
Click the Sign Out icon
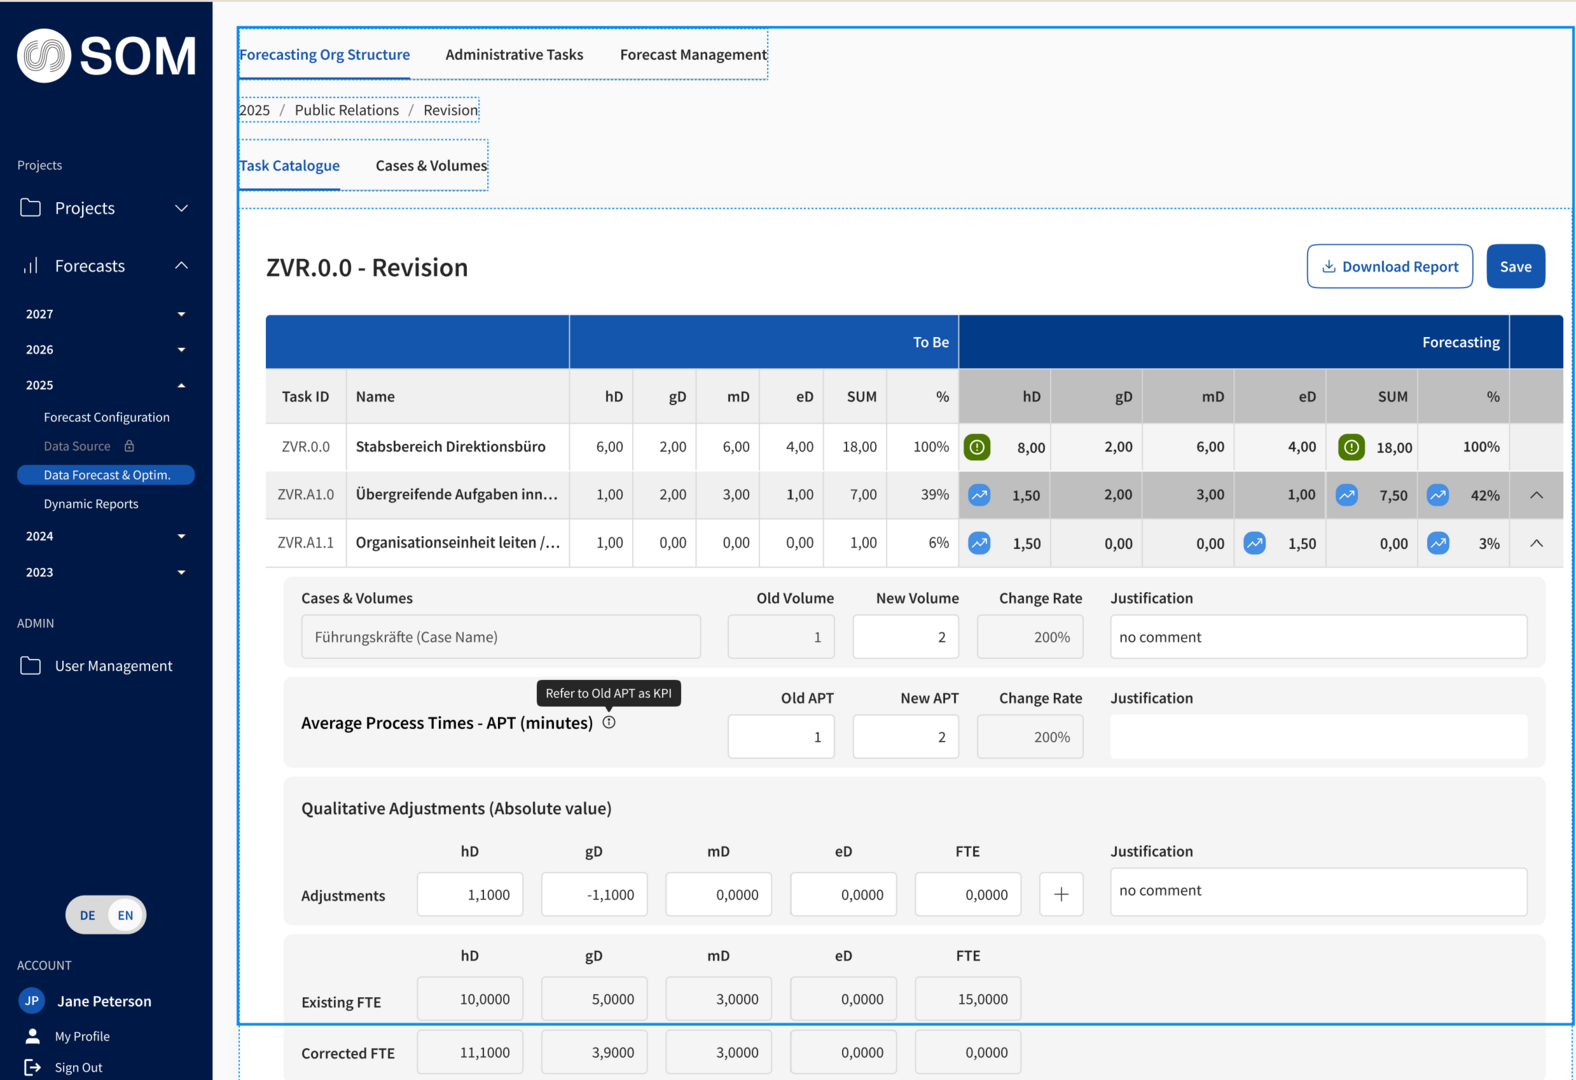[32, 1067]
